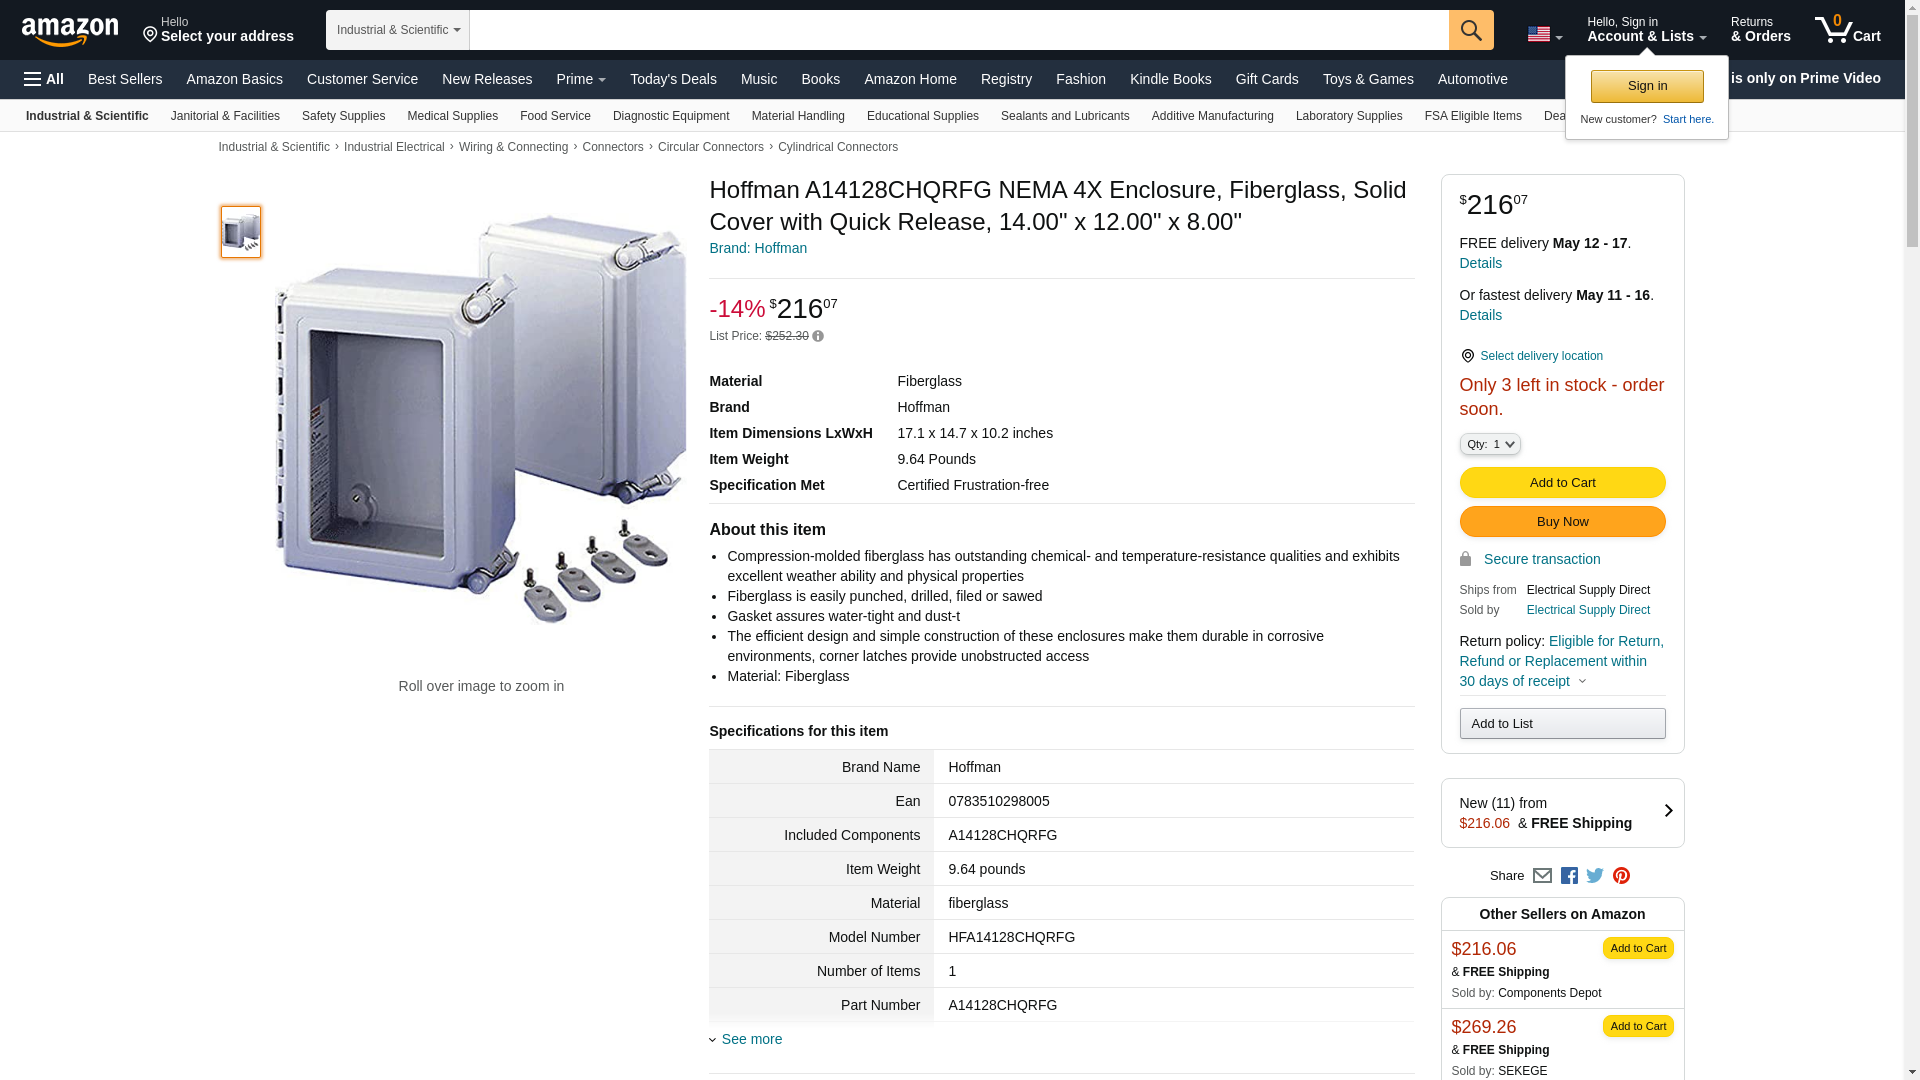
Task: Share product on Twitter icon
Action: [1595, 876]
